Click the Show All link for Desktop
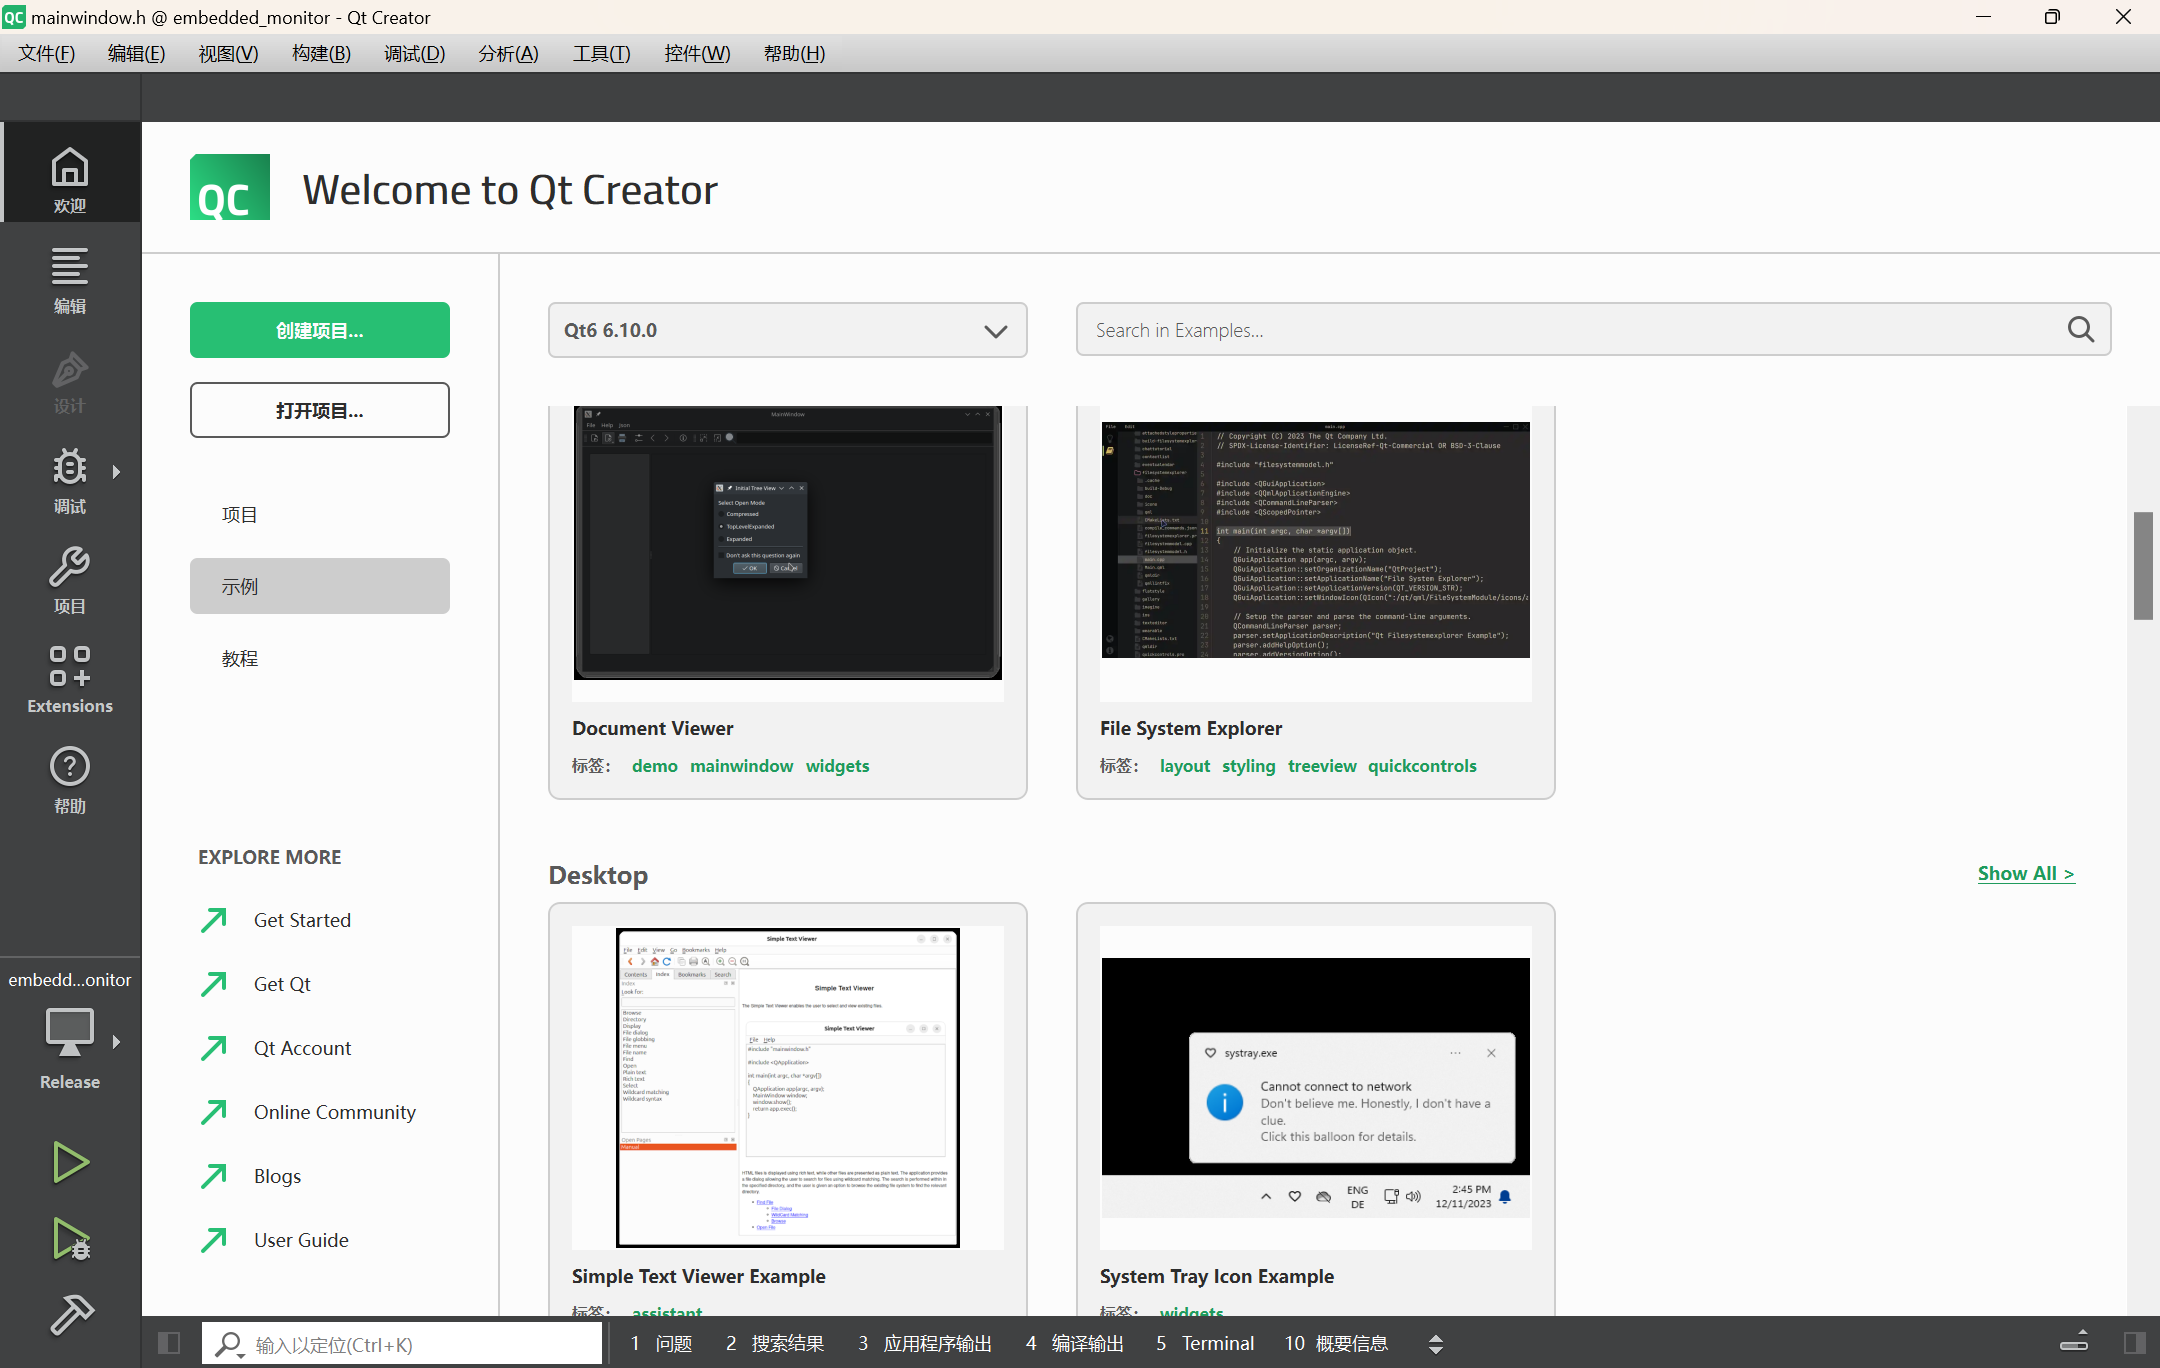Viewport: 2160px width, 1368px height. [2025, 873]
